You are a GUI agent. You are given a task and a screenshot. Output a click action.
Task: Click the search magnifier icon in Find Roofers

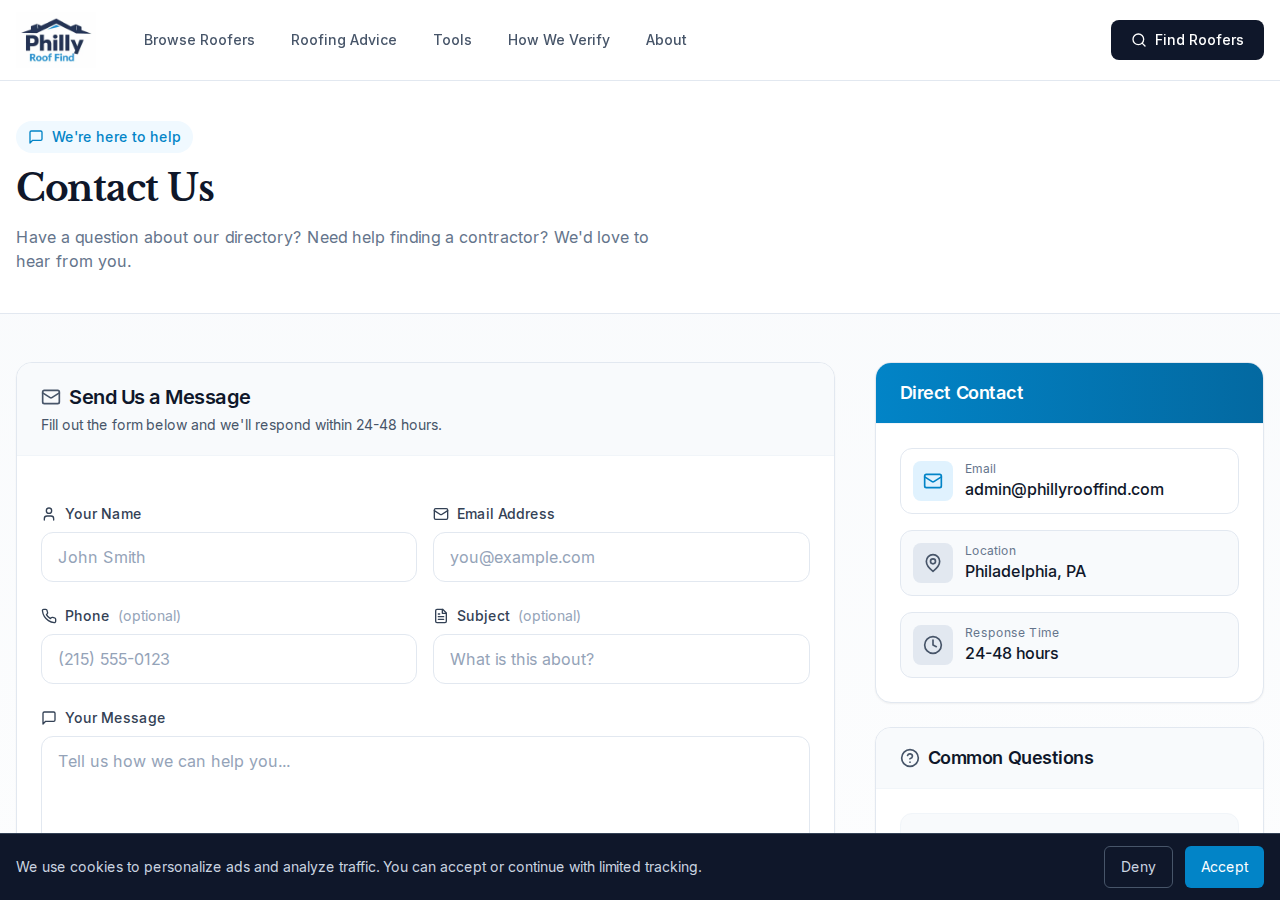[1139, 40]
